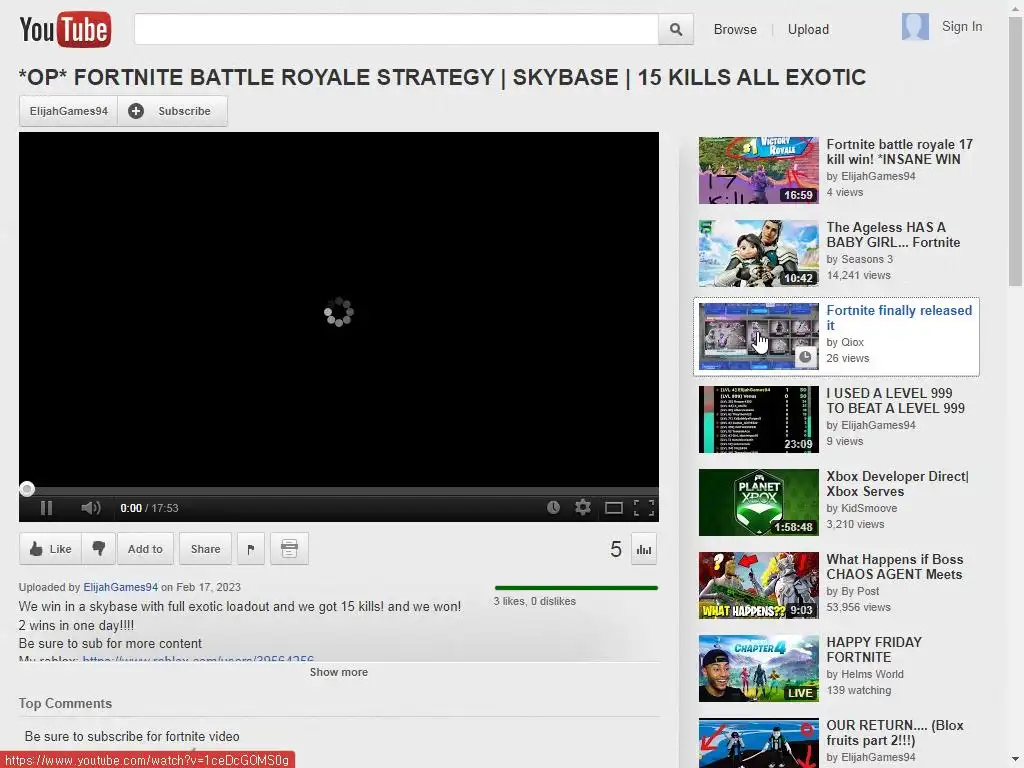Screen dimensions: 1024x768
Task: Click '139 watching' text
Action: (858, 690)
